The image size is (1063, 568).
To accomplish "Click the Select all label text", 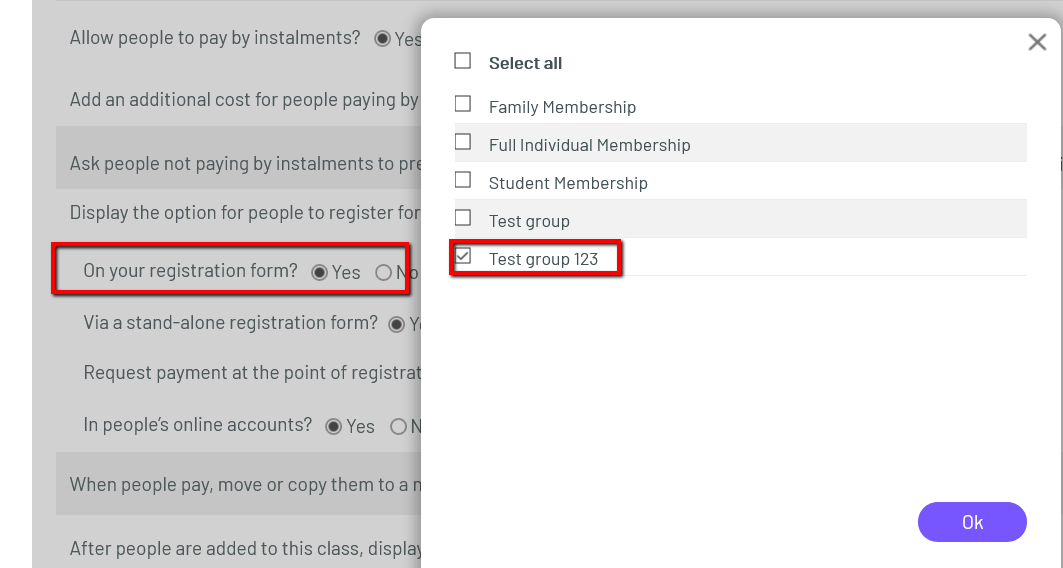I will [x=525, y=63].
